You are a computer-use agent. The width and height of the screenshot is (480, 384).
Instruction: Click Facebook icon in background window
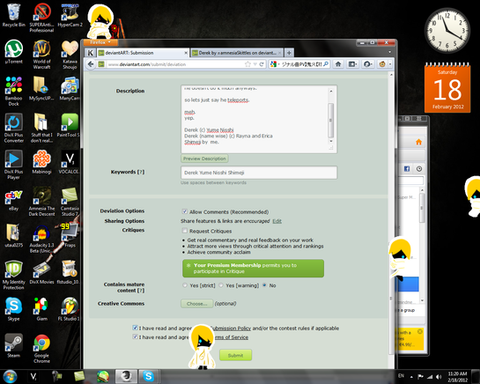[407, 169]
